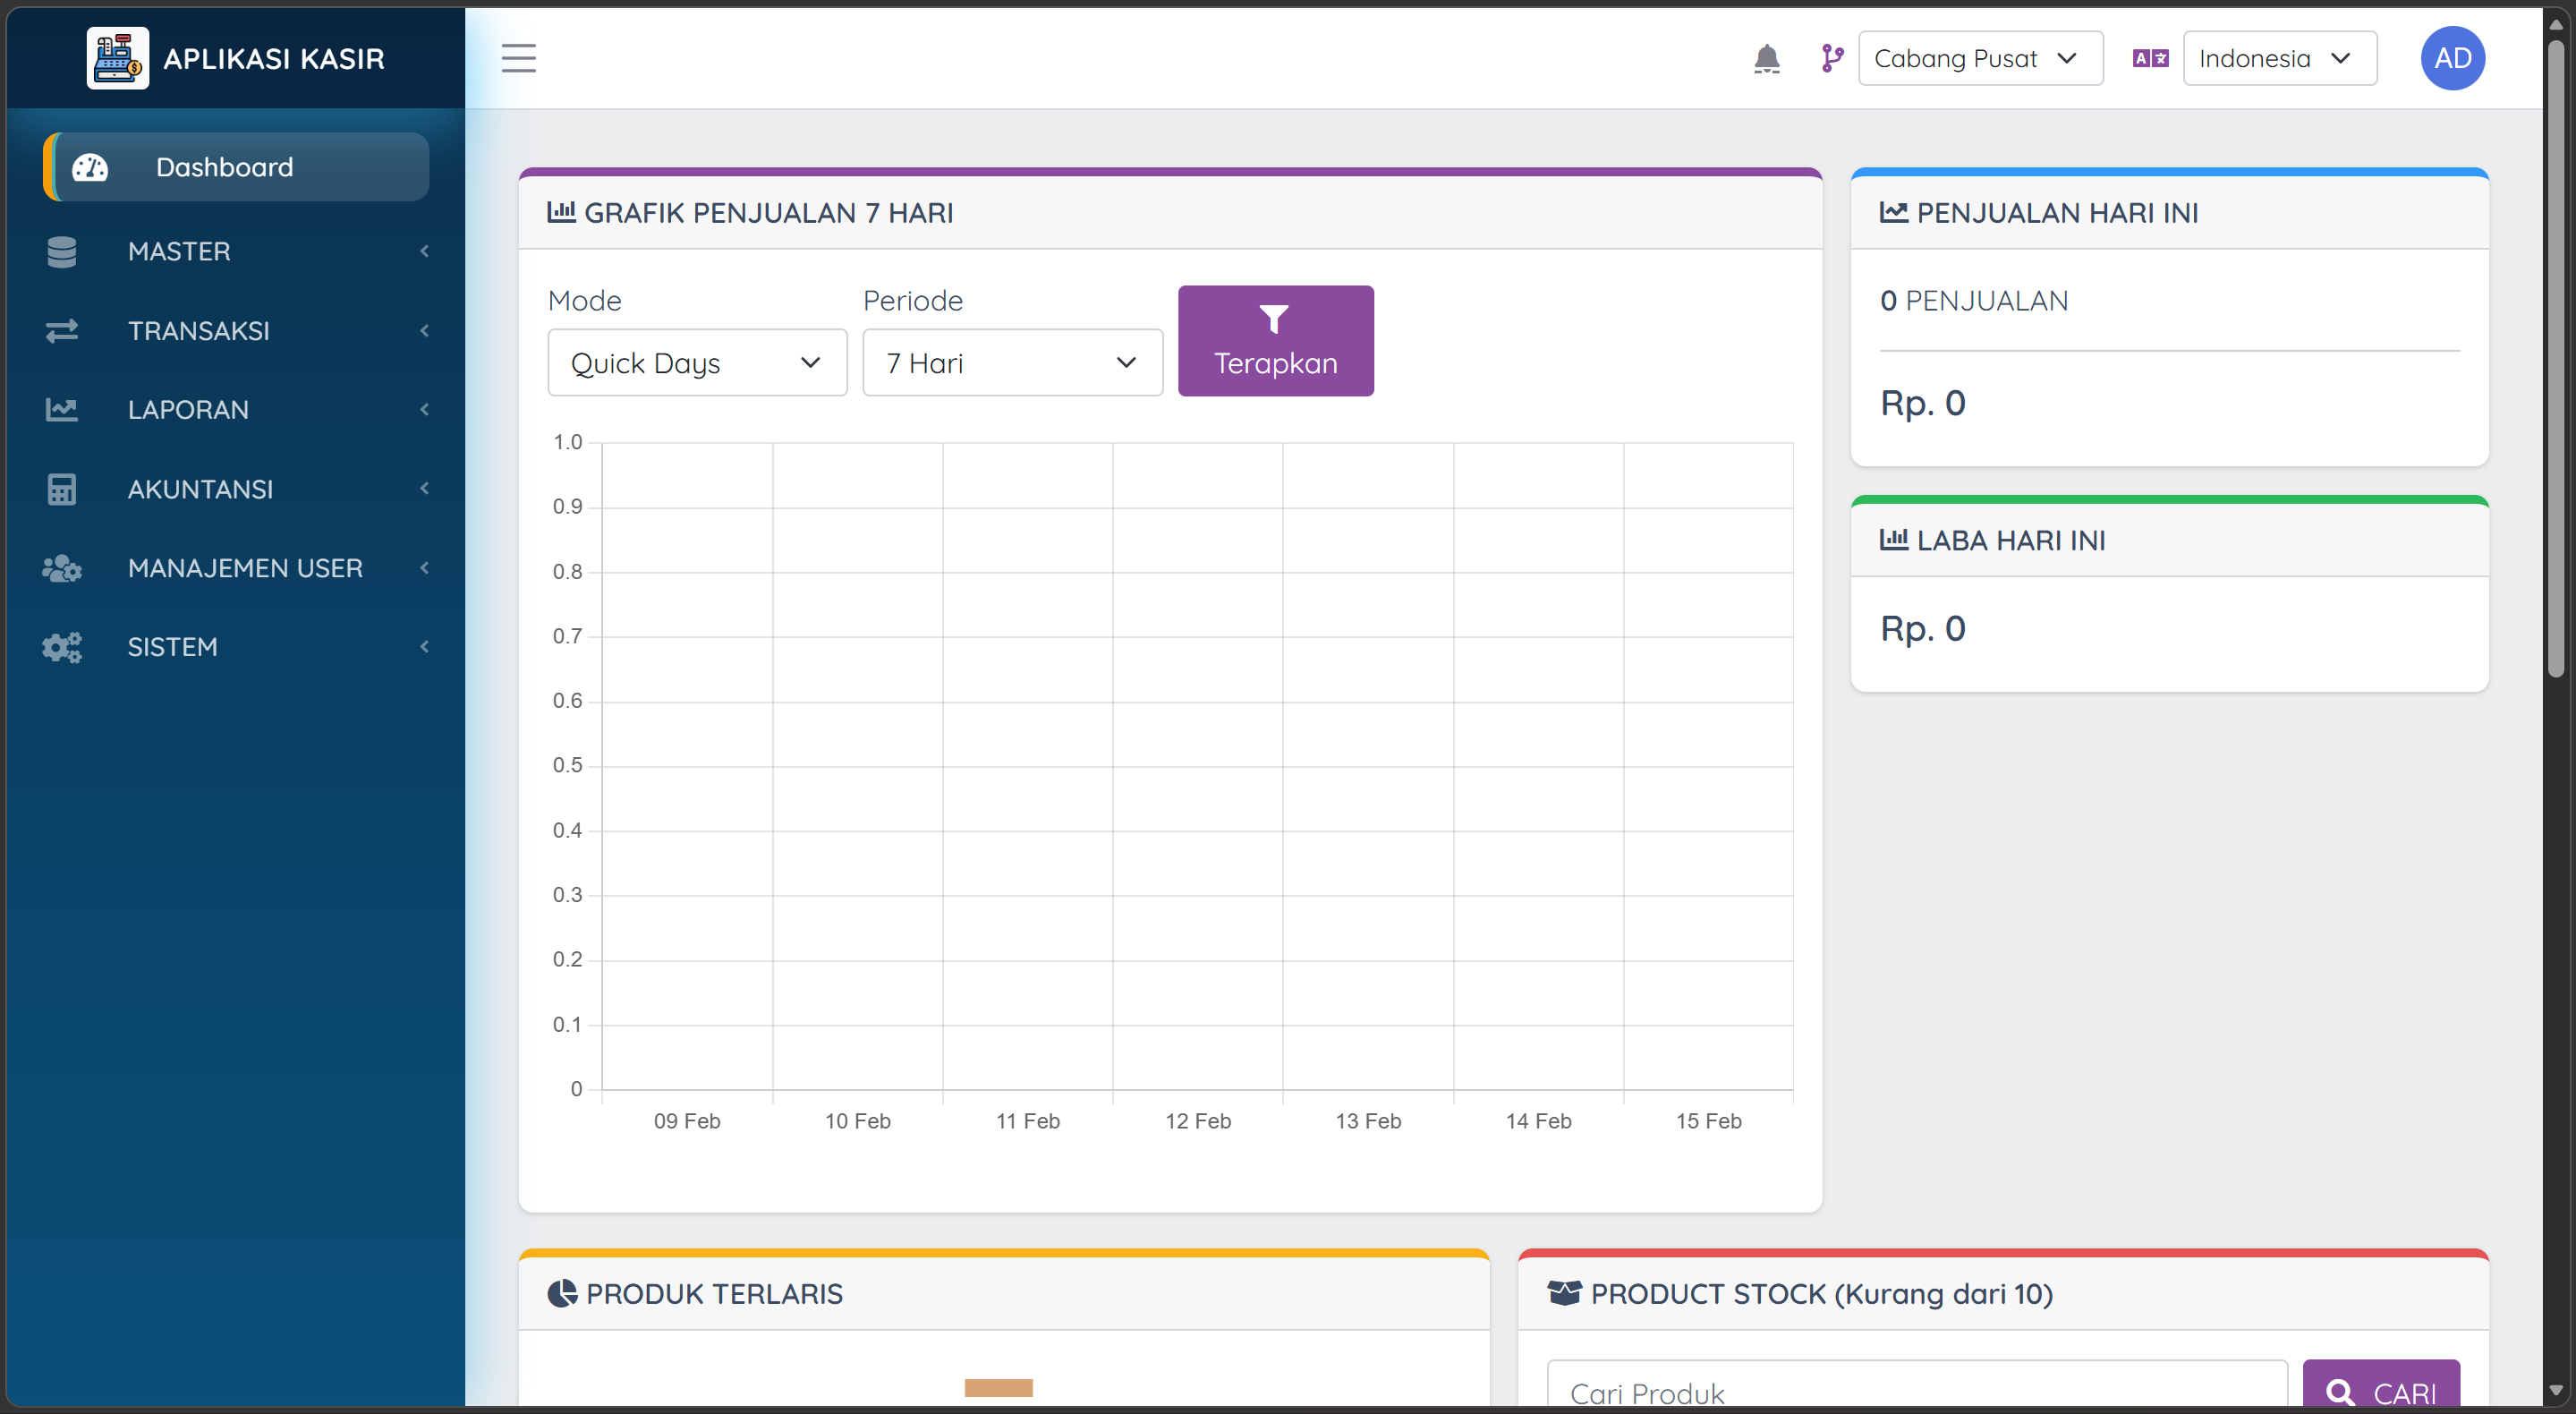Click the AKUNTANSI calculator icon
Viewport: 2576px width, 1414px height.
(62, 489)
